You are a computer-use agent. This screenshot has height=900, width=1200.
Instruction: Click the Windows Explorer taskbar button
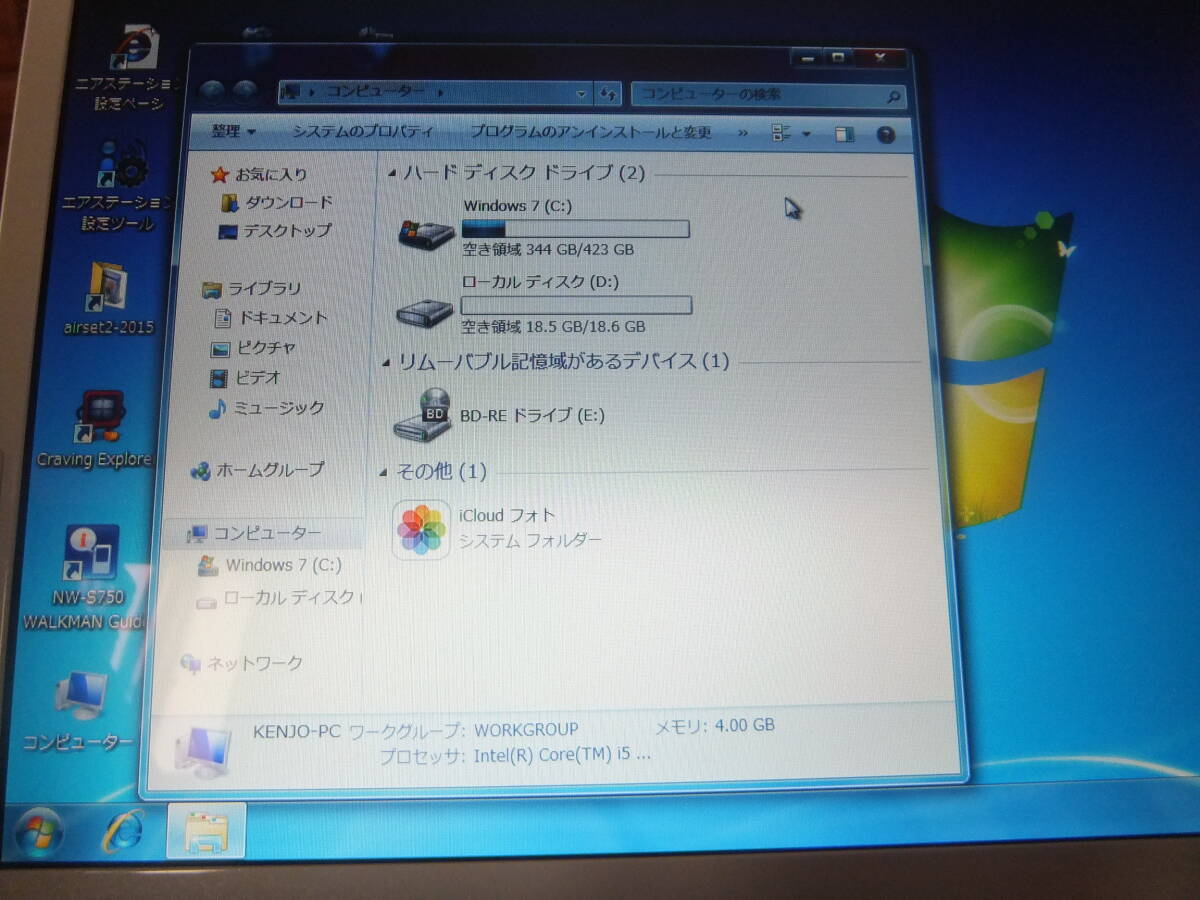click(204, 830)
